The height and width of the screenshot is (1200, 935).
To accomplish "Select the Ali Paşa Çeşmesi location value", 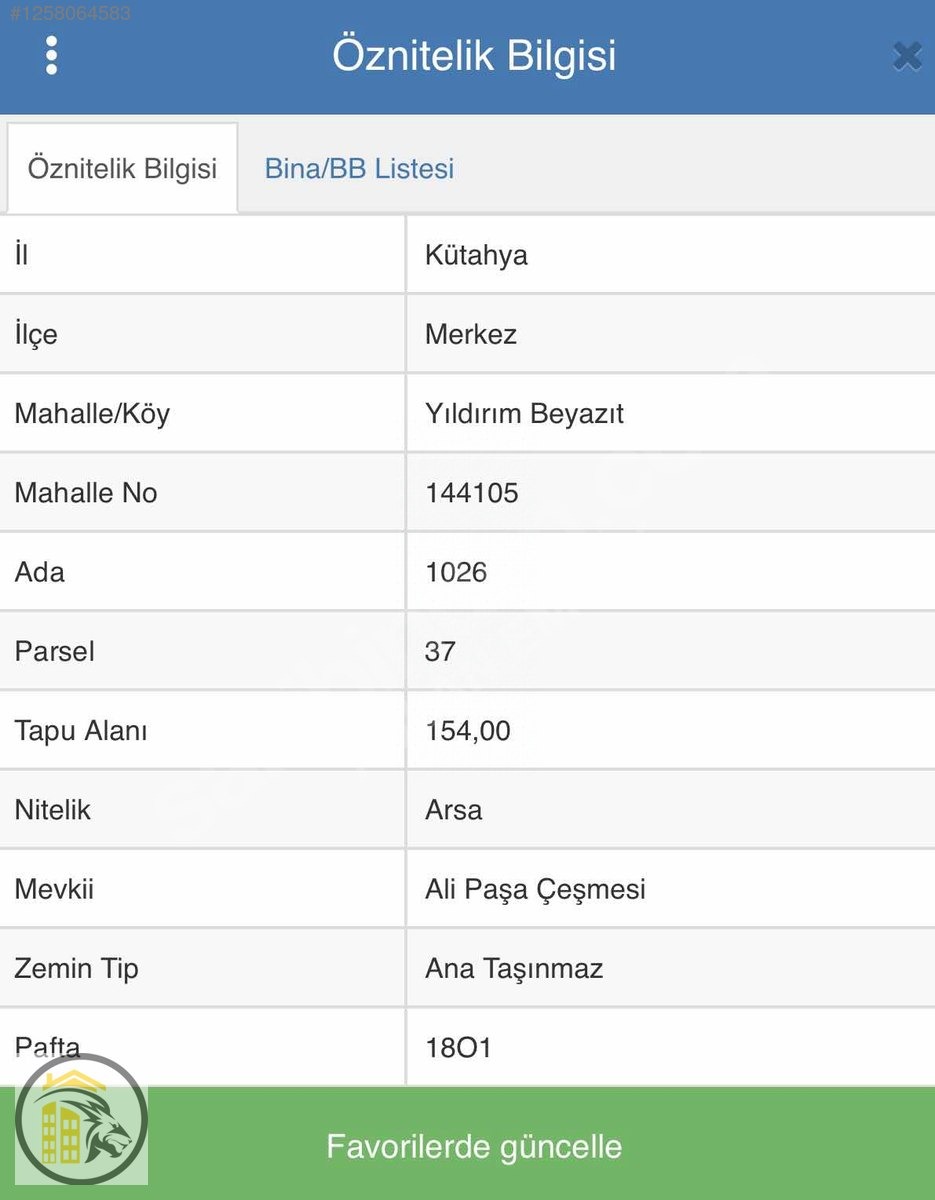I will pos(535,889).
